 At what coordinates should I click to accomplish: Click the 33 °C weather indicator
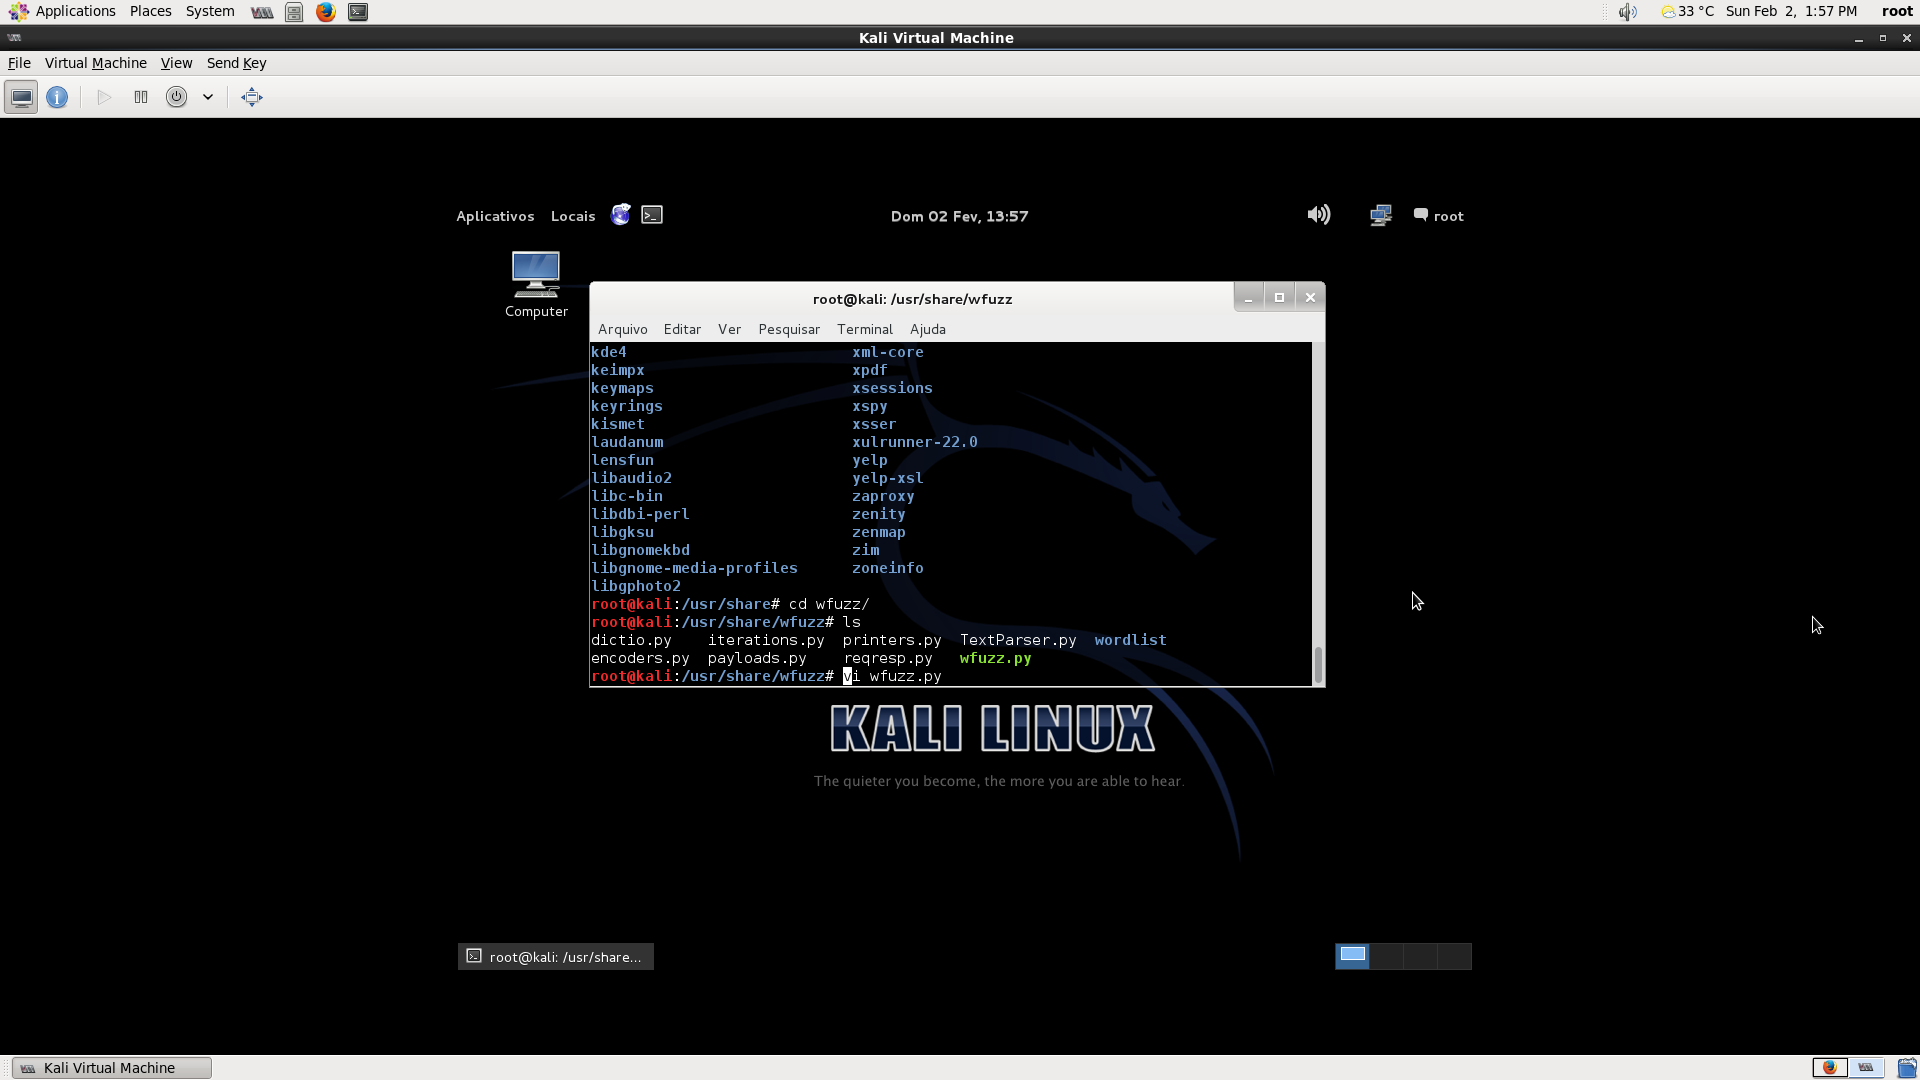tap(1688, 11)
